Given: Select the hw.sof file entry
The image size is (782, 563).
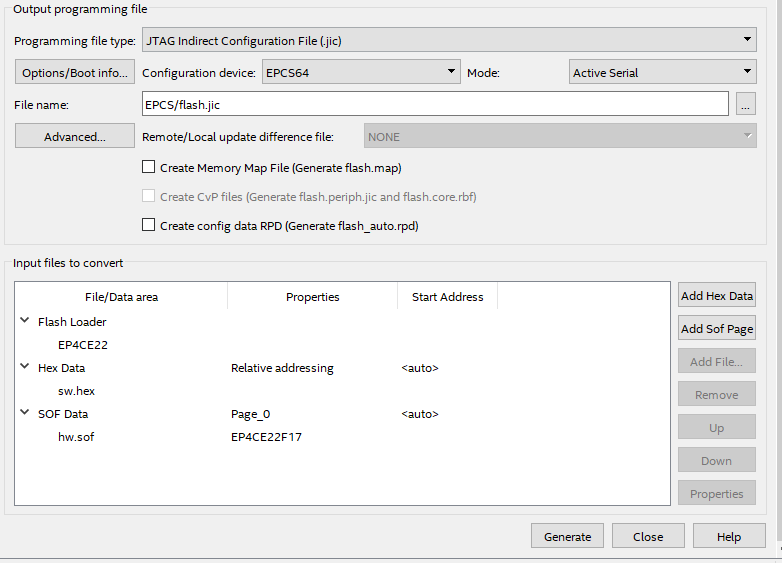Looking at the screenshot, I should pyautogui.click(x=76, y=437).
